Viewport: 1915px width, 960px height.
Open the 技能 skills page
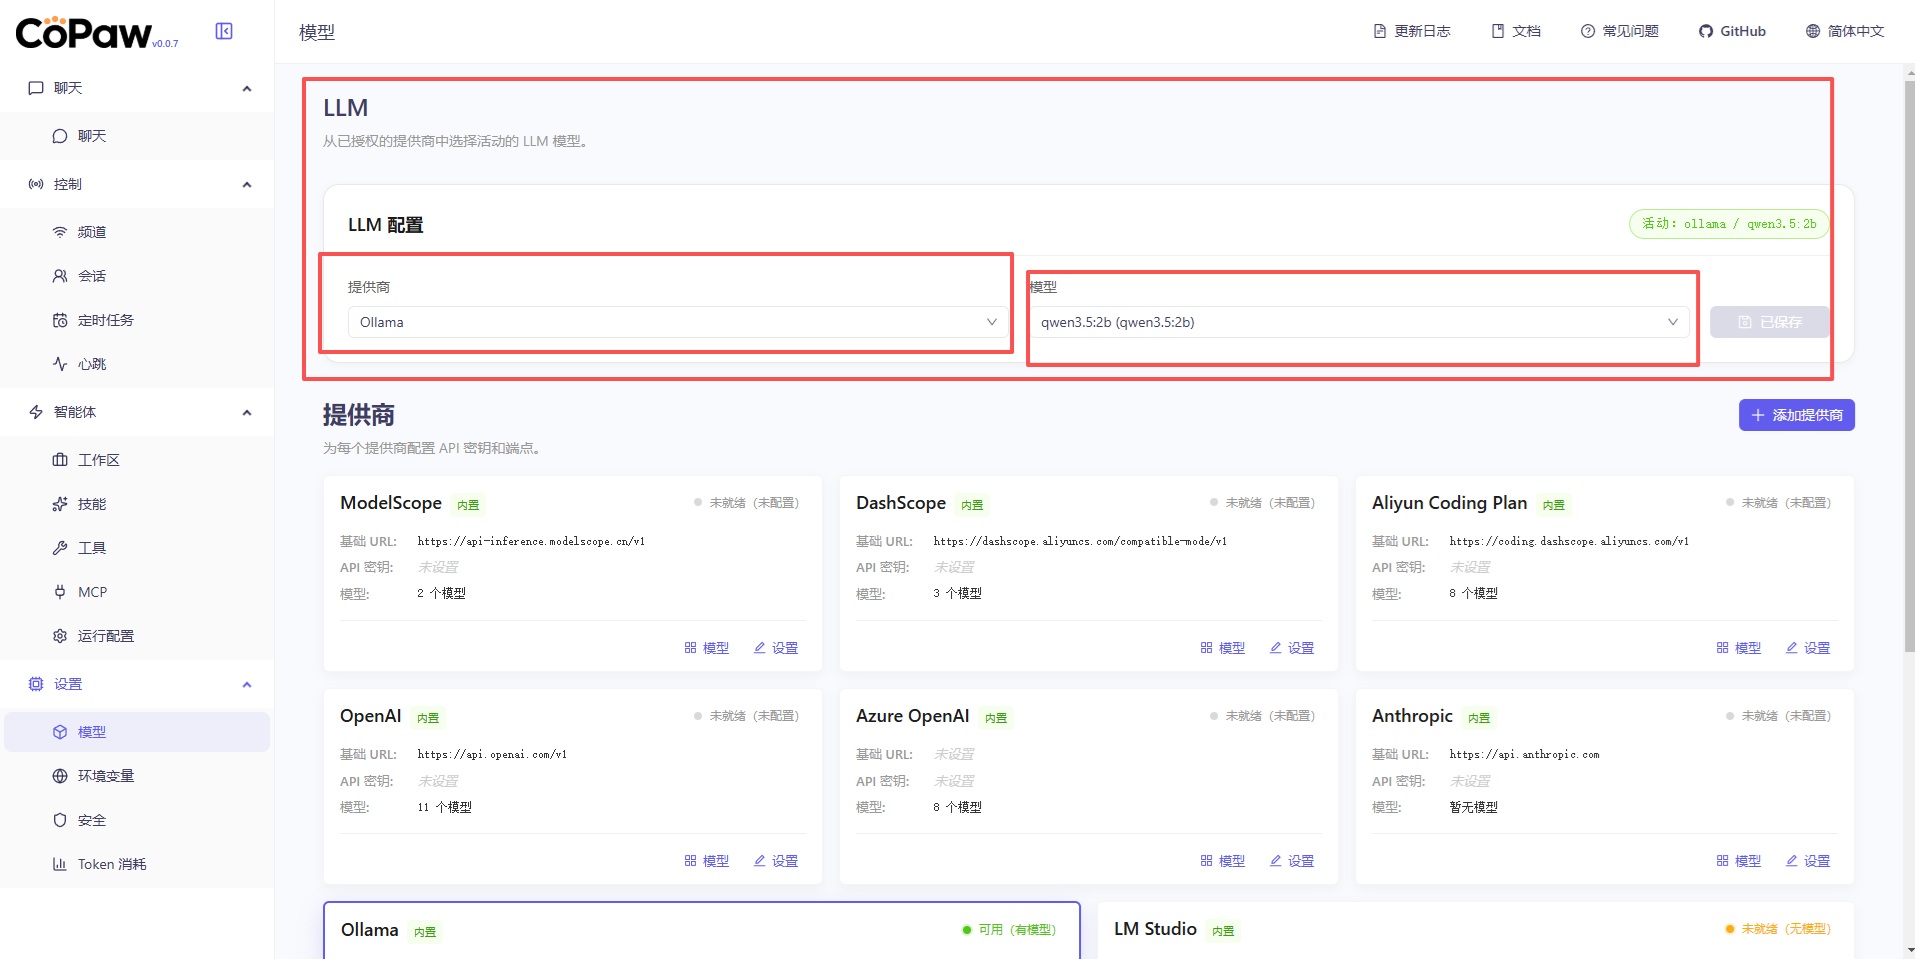(92, 504)
